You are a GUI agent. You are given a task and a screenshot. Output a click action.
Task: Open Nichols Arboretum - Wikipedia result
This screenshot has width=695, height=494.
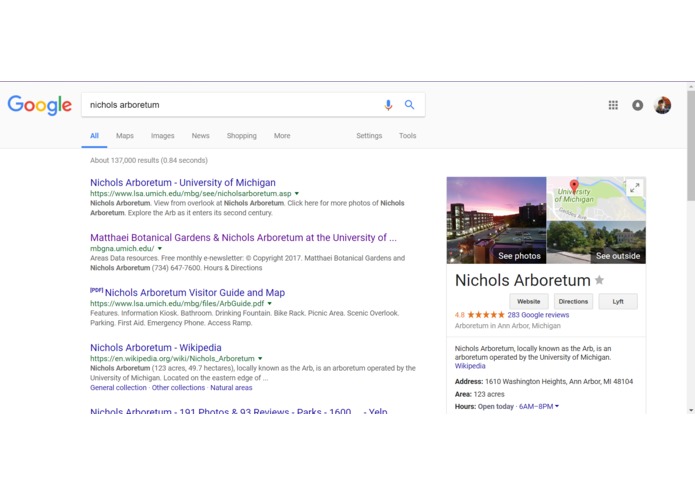pyautogui.click(x=156, y=347)
